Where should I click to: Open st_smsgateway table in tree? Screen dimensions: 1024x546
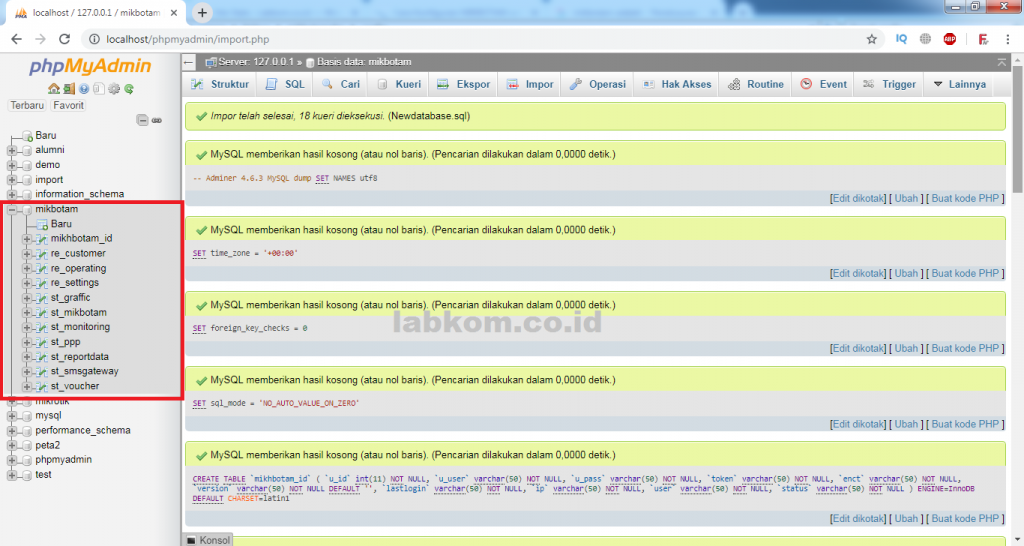click(x=84, y=372)
